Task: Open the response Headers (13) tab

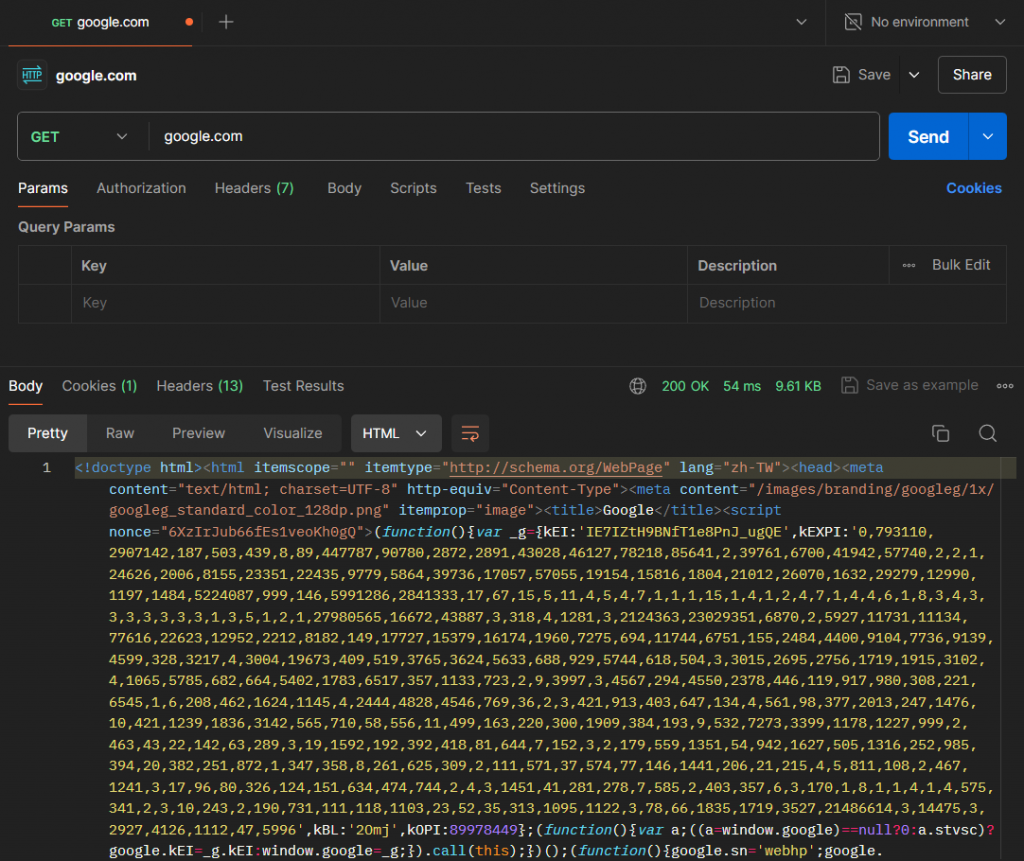Action: point(199,386)
